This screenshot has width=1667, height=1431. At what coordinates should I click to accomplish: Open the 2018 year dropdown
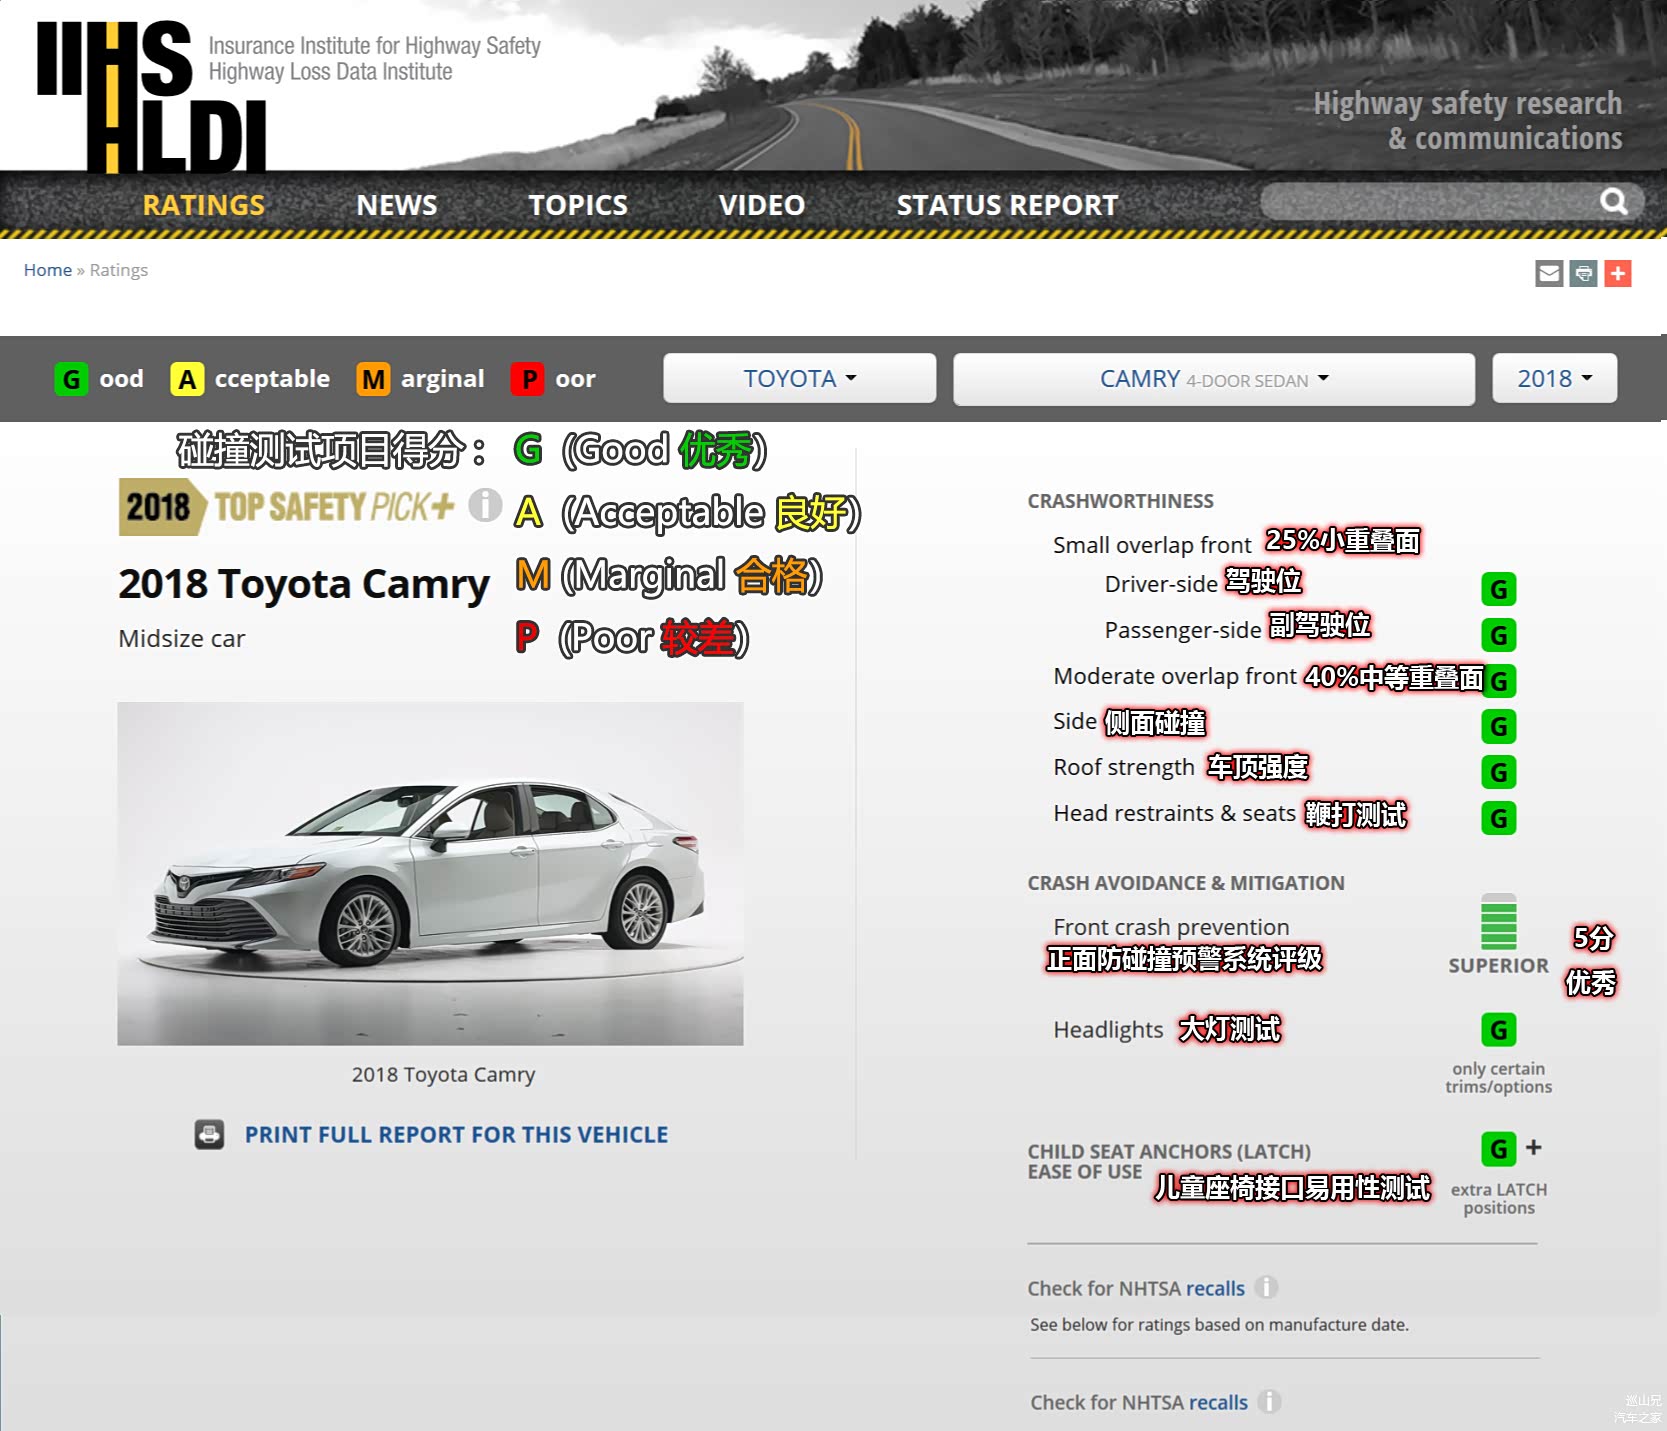1554,378
